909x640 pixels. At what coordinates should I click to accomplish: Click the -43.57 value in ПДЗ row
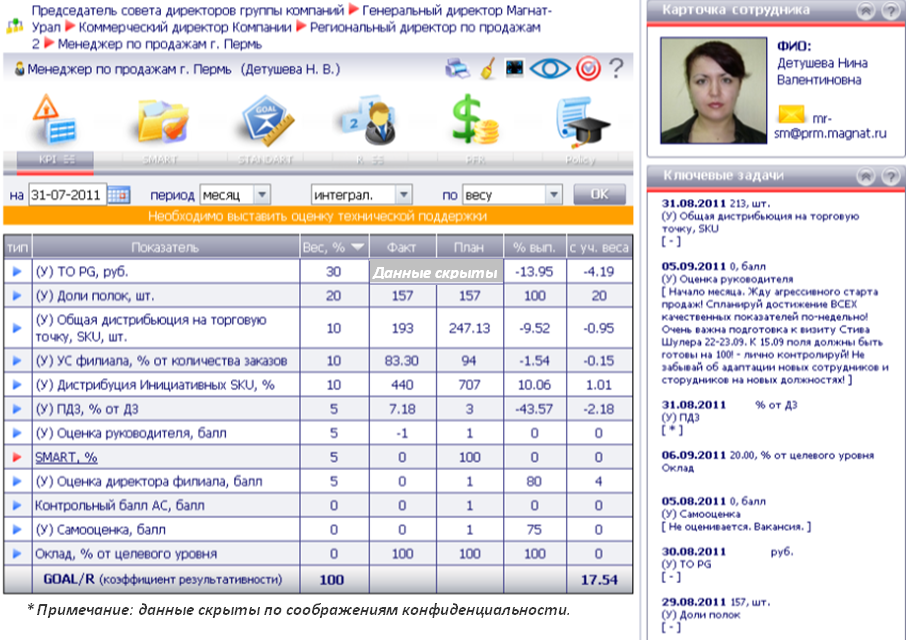point(534,409)
